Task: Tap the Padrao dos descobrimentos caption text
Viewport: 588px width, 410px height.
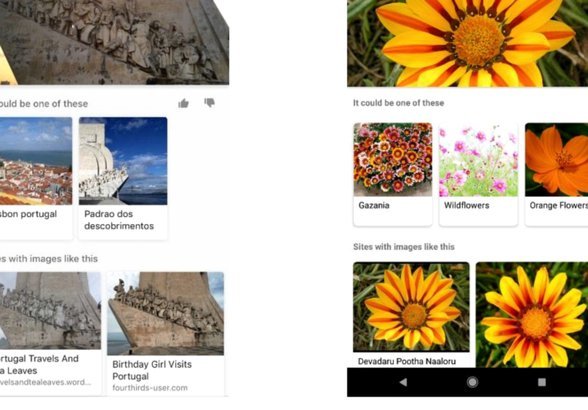Action: coord(119,220)
